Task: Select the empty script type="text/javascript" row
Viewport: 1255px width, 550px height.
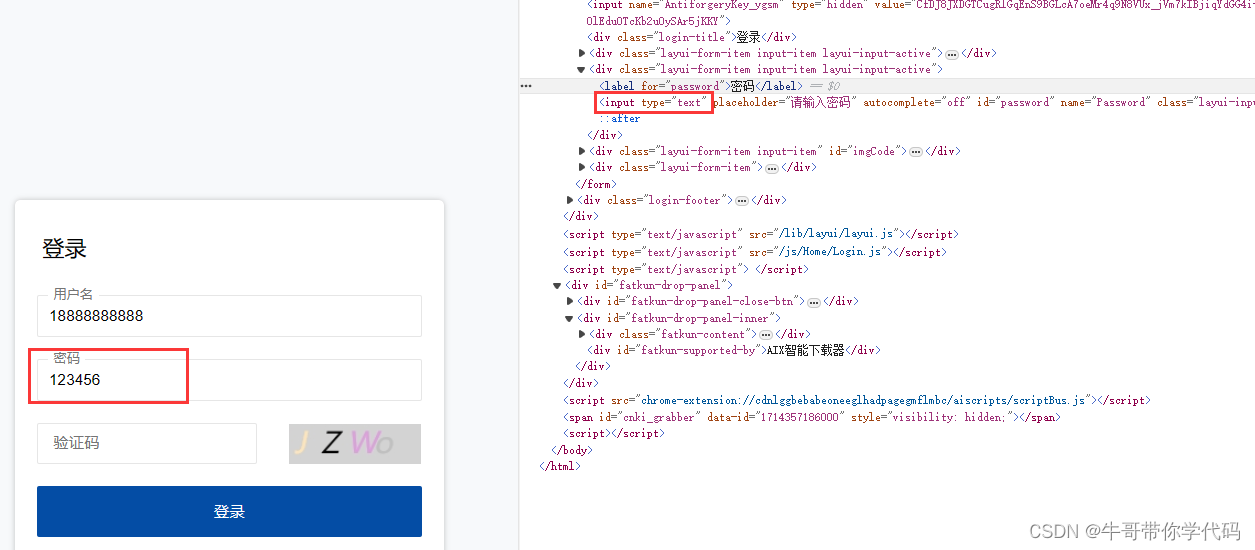Action: [886, 269]
